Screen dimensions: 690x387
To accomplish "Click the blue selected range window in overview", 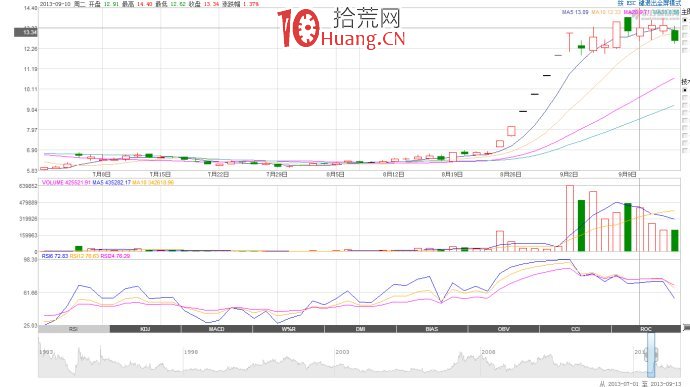I will click(x=651, y=355).
